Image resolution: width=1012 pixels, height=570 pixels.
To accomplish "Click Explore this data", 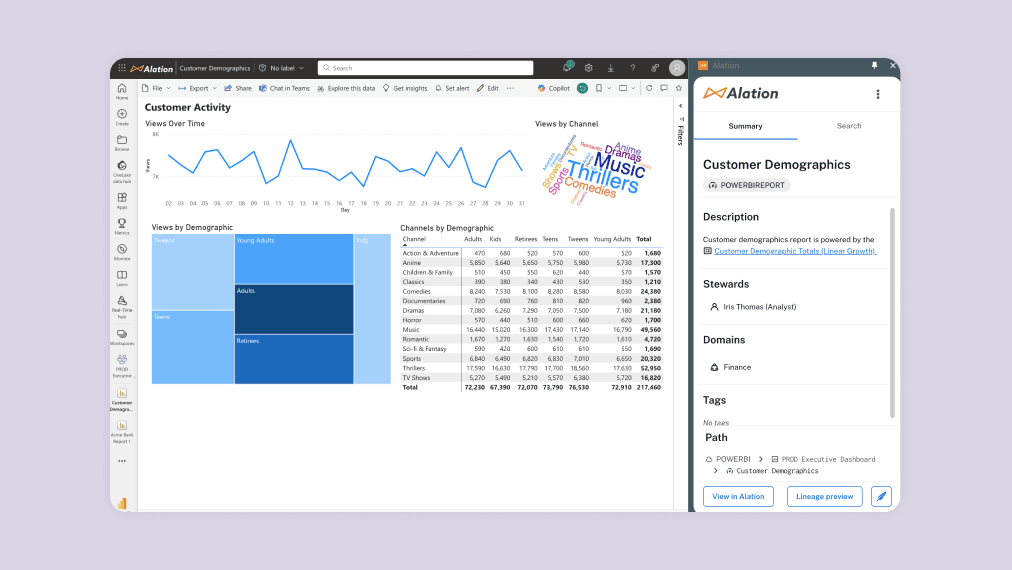I will pyautogui.click(x=346, y=88).
